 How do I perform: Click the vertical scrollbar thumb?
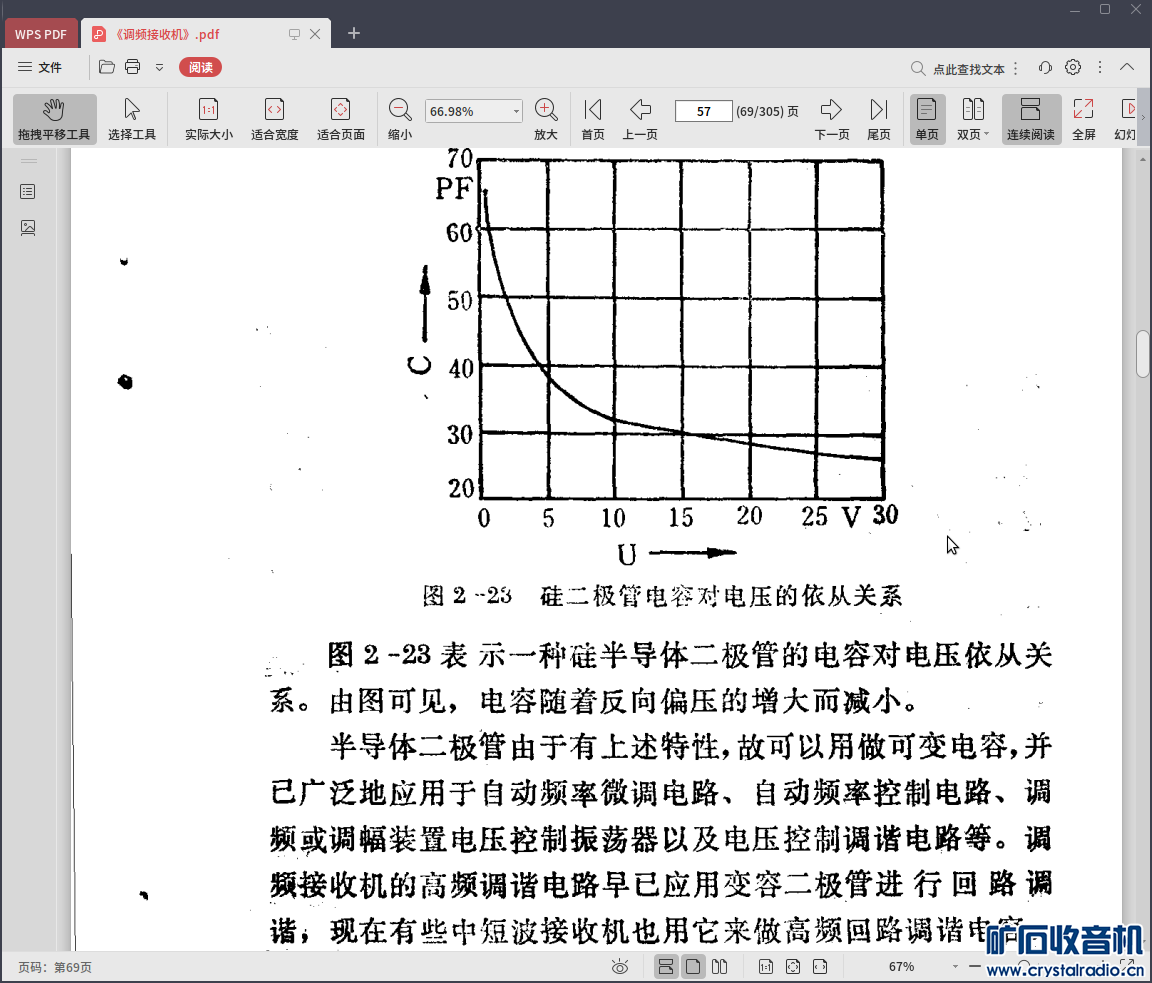pyautogui.click(x=1144, y=354)
